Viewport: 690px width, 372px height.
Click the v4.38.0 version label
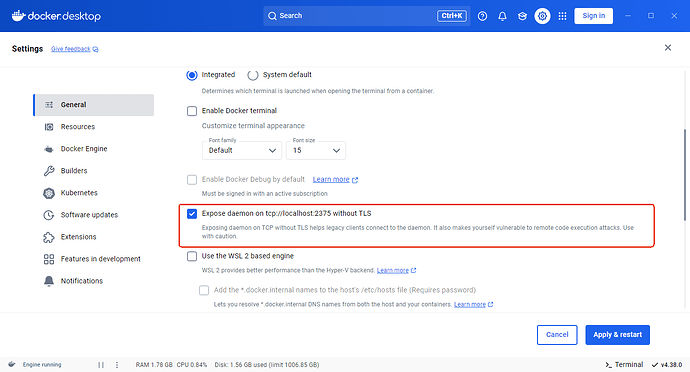pos(671,365)
